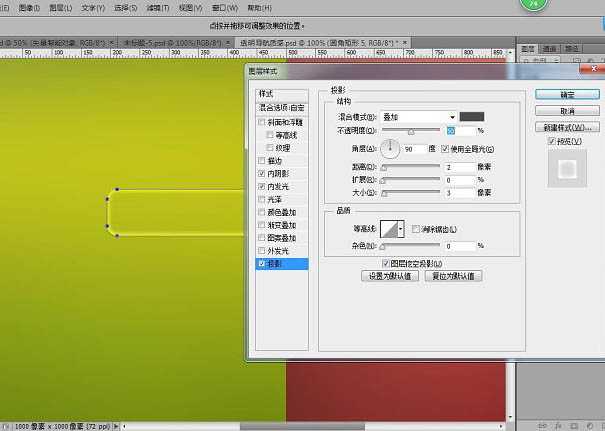605x431 pixels.
Task: Select 样式 in the layer style list
Action: coord(282,94)
